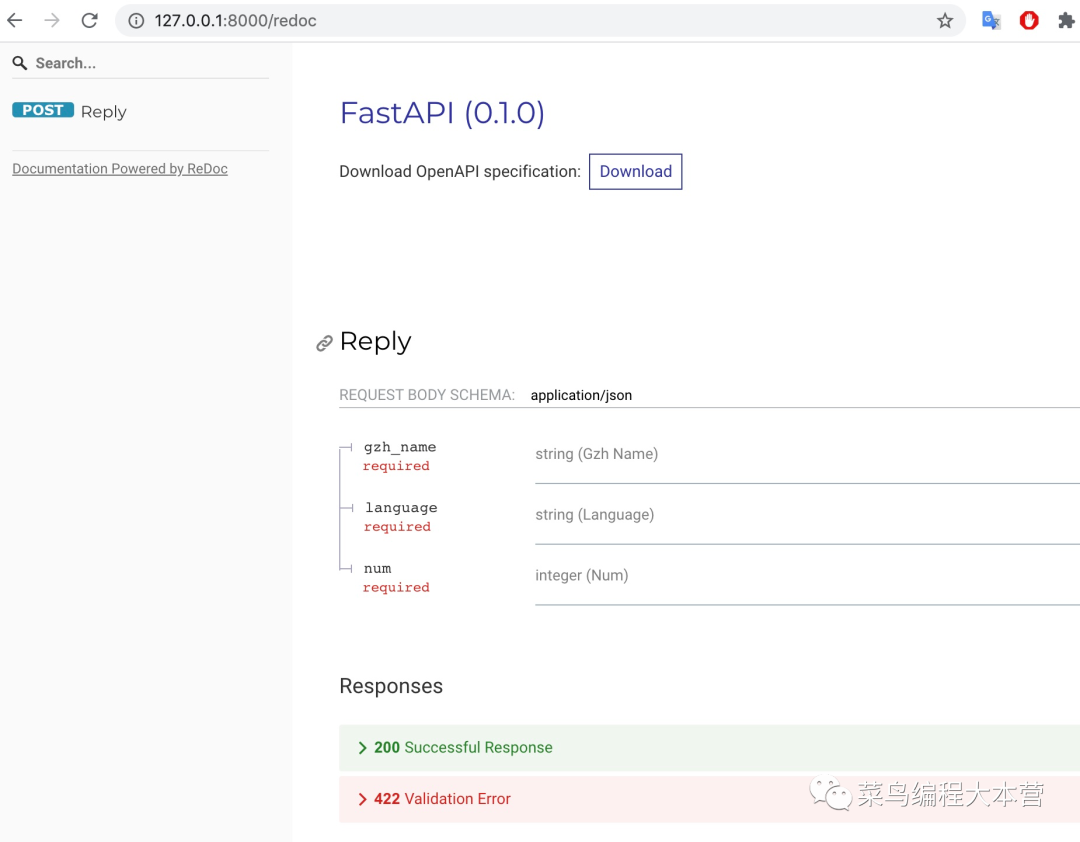
Task: Expand the 422 Validation Error section
Action: tap(709, 799)
